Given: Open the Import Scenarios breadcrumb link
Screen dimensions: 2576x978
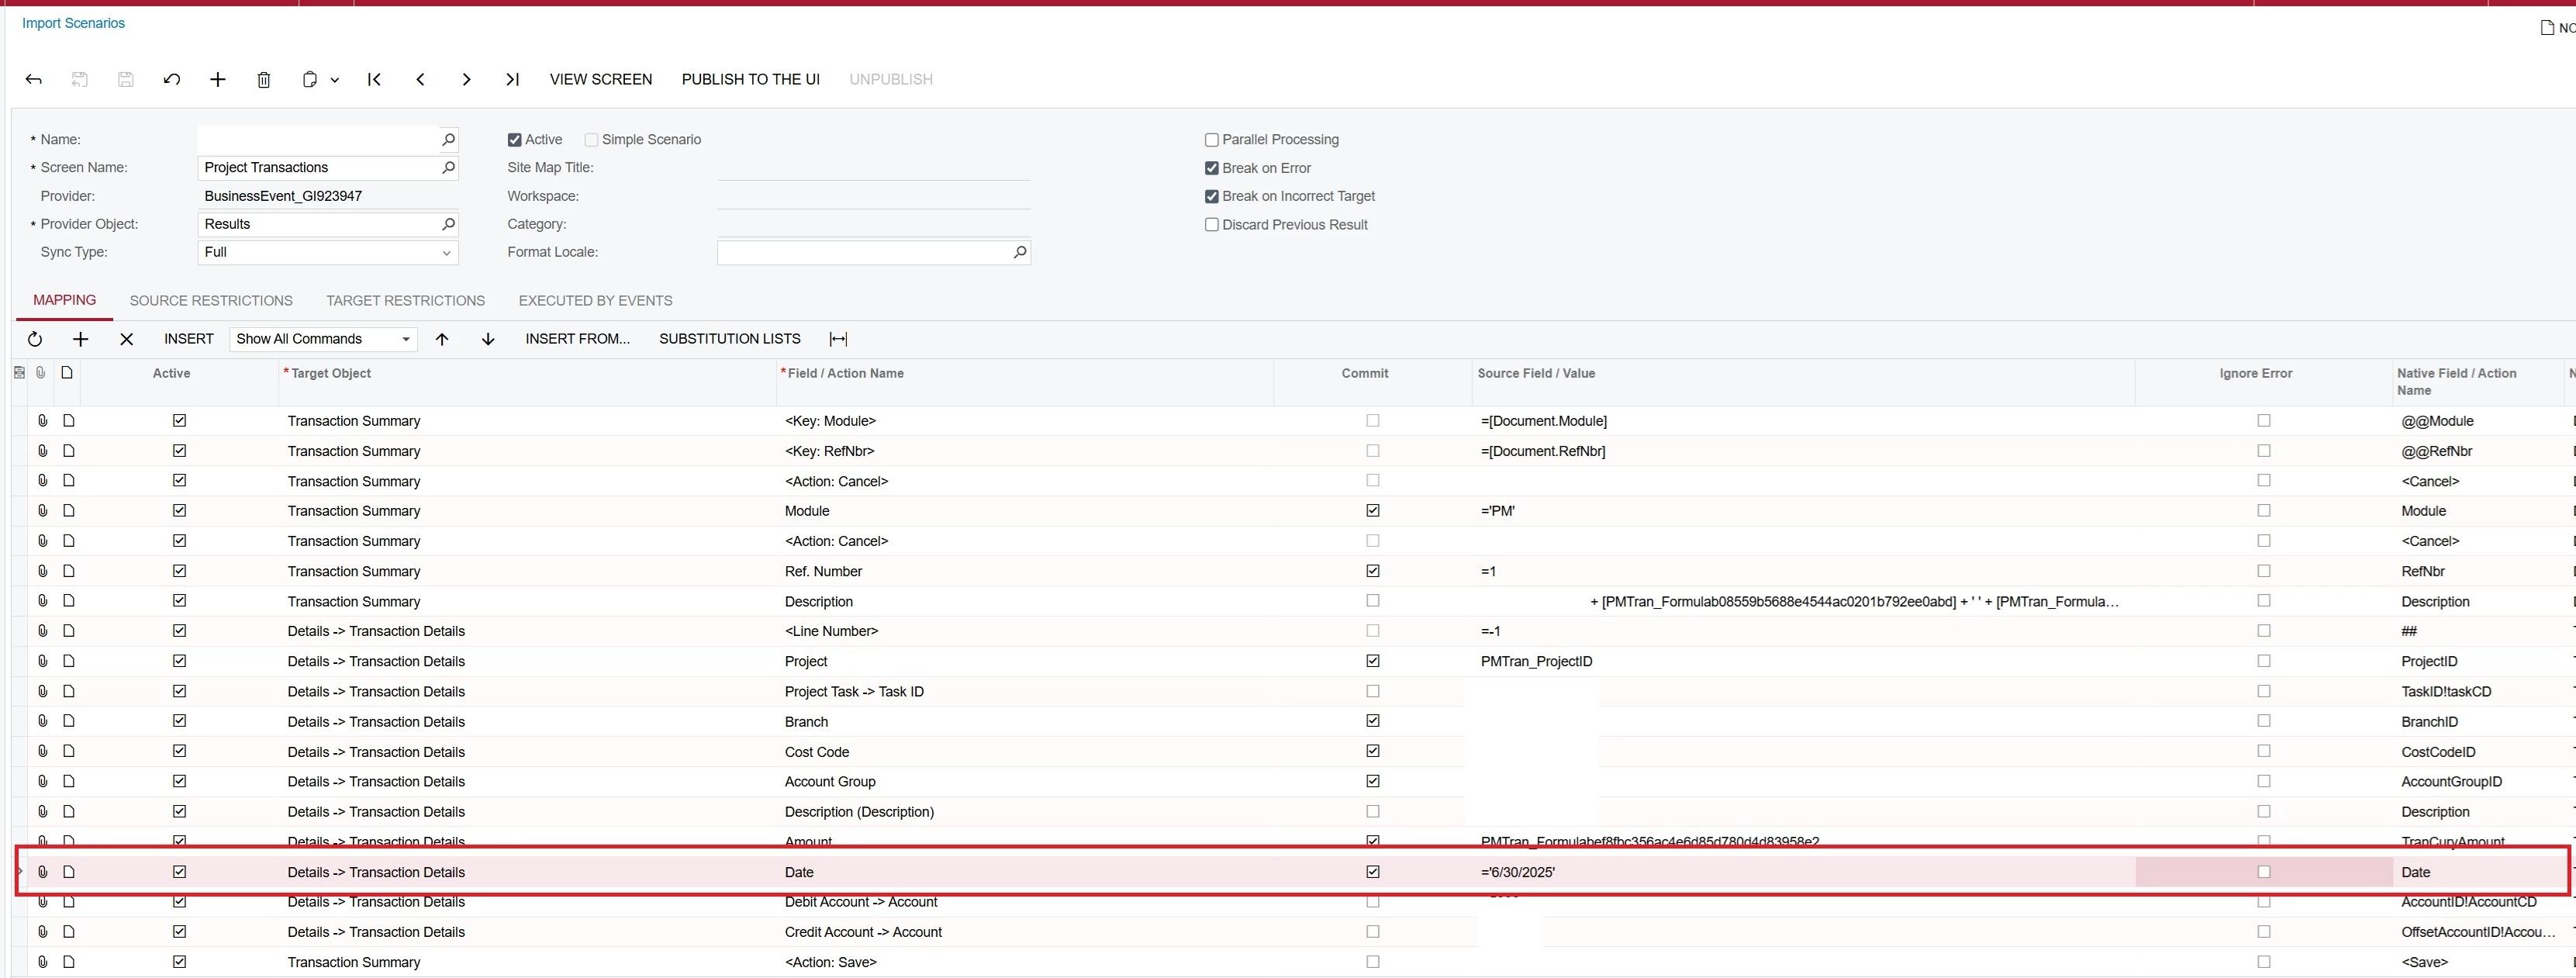Looking at the screenshot, I should tap(73, 23).
